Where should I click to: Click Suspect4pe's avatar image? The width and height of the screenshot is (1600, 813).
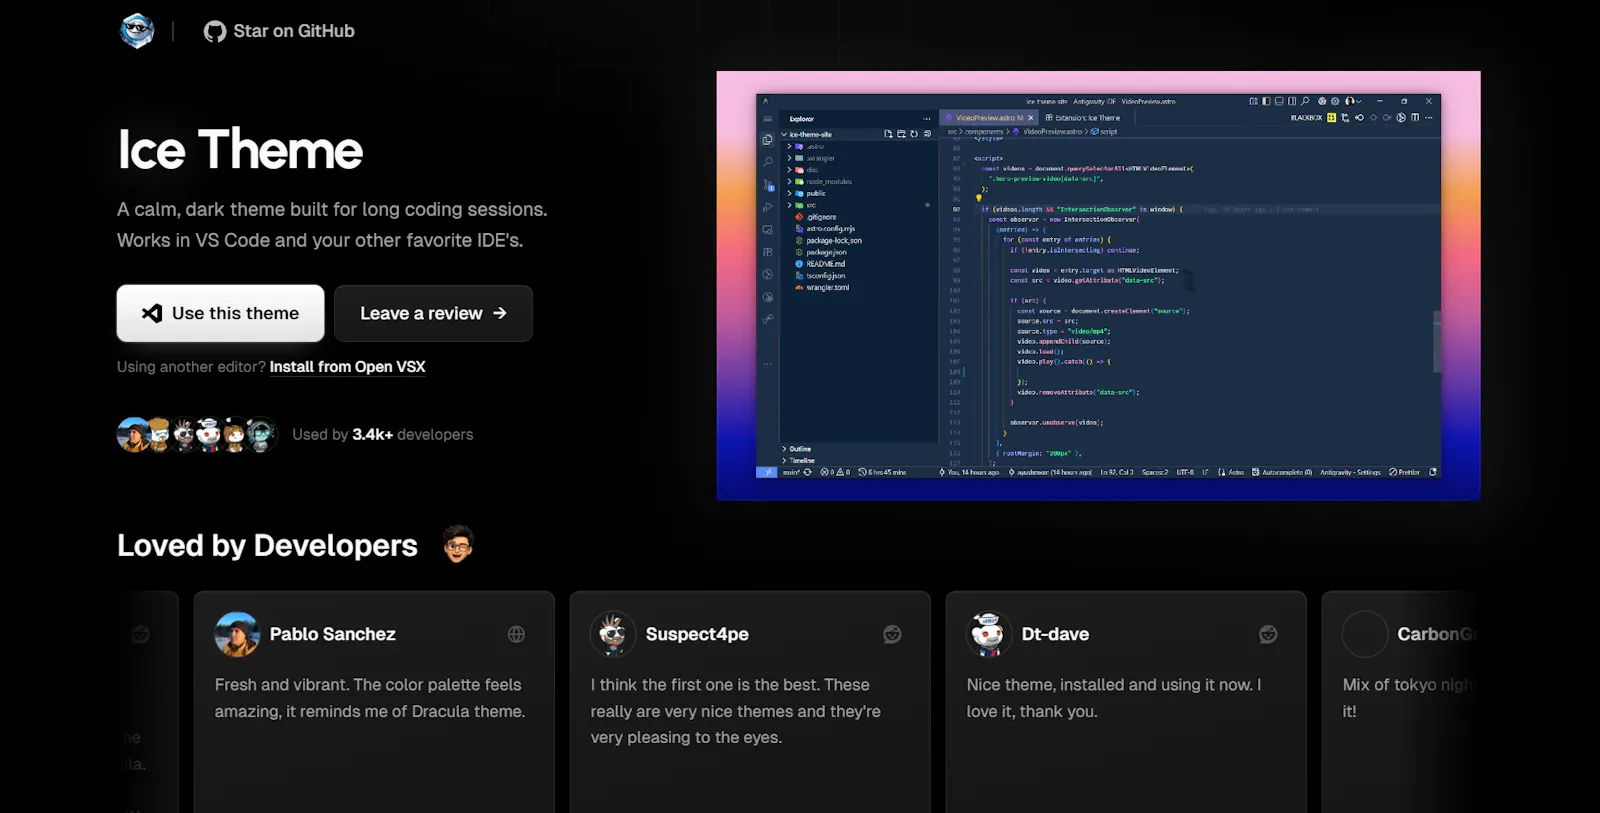coord(613,634)
